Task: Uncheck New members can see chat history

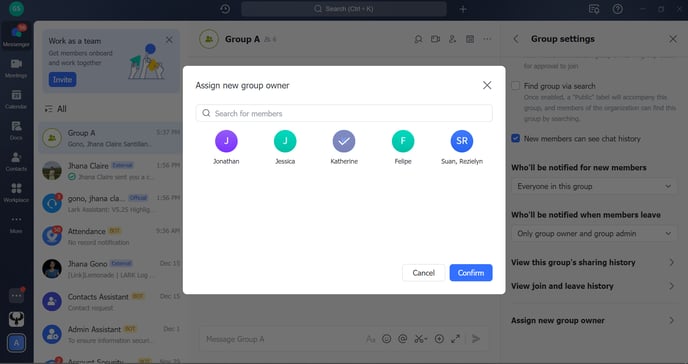Action: [516, 139]
